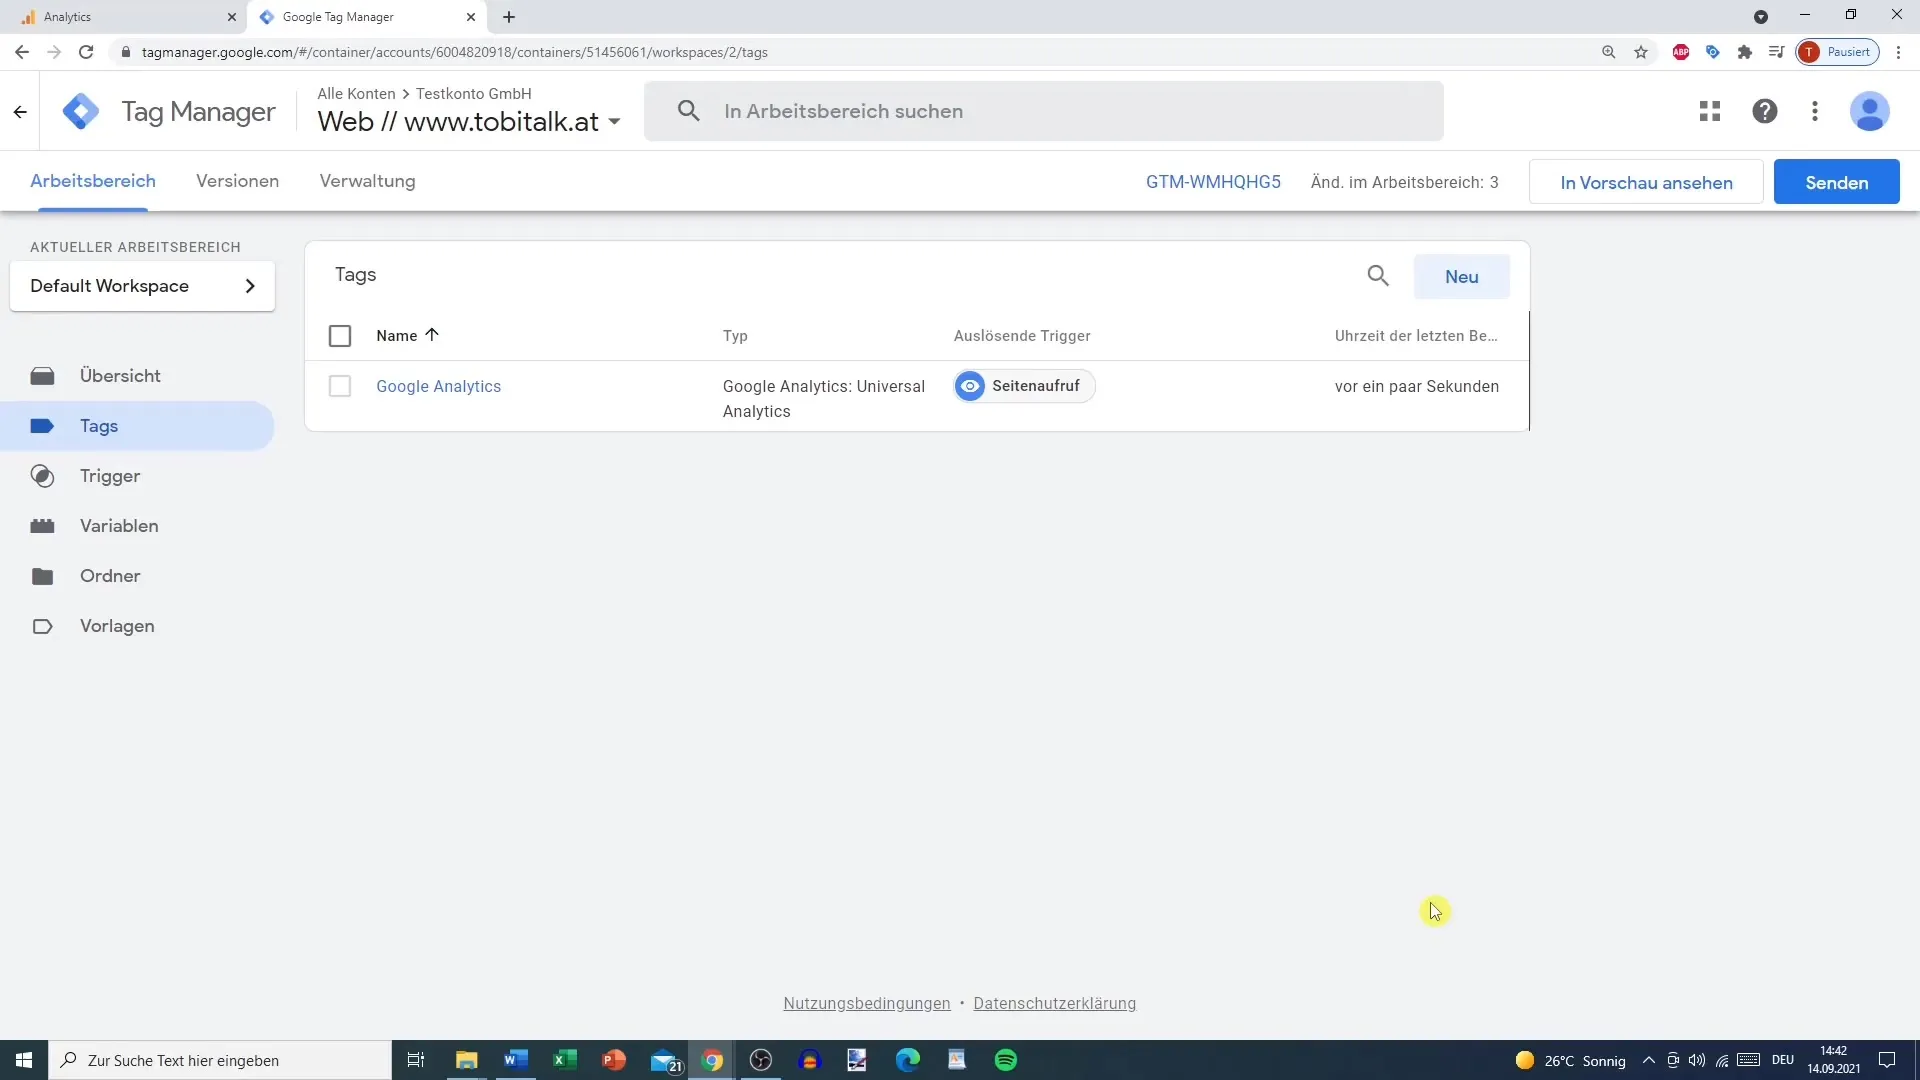Click the Ordner sidebar icon
Screen dimensions: 1920x1080
click(42, 575)
